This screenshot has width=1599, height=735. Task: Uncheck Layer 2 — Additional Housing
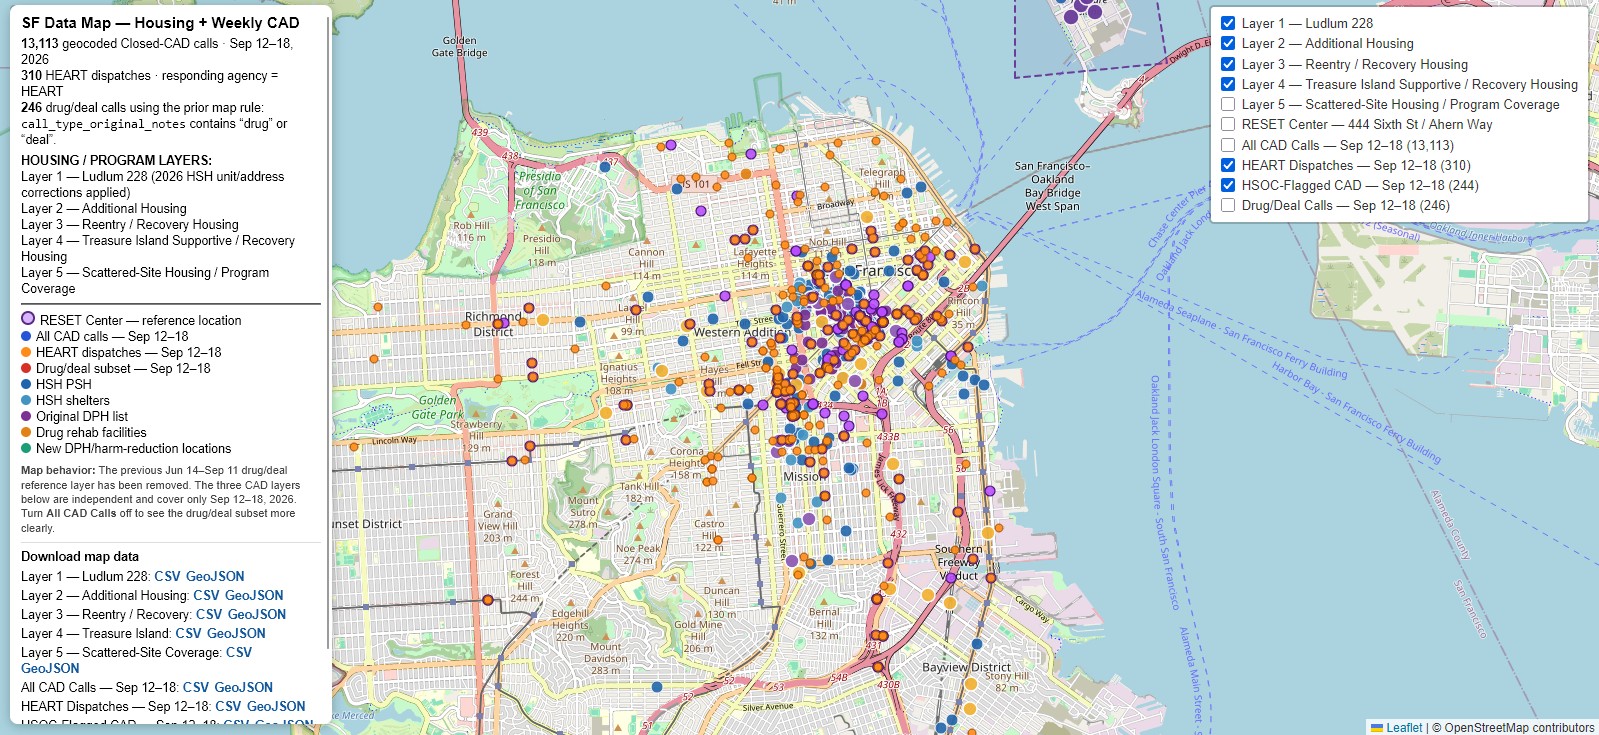pyautogui.click(x=1228, y=43)
